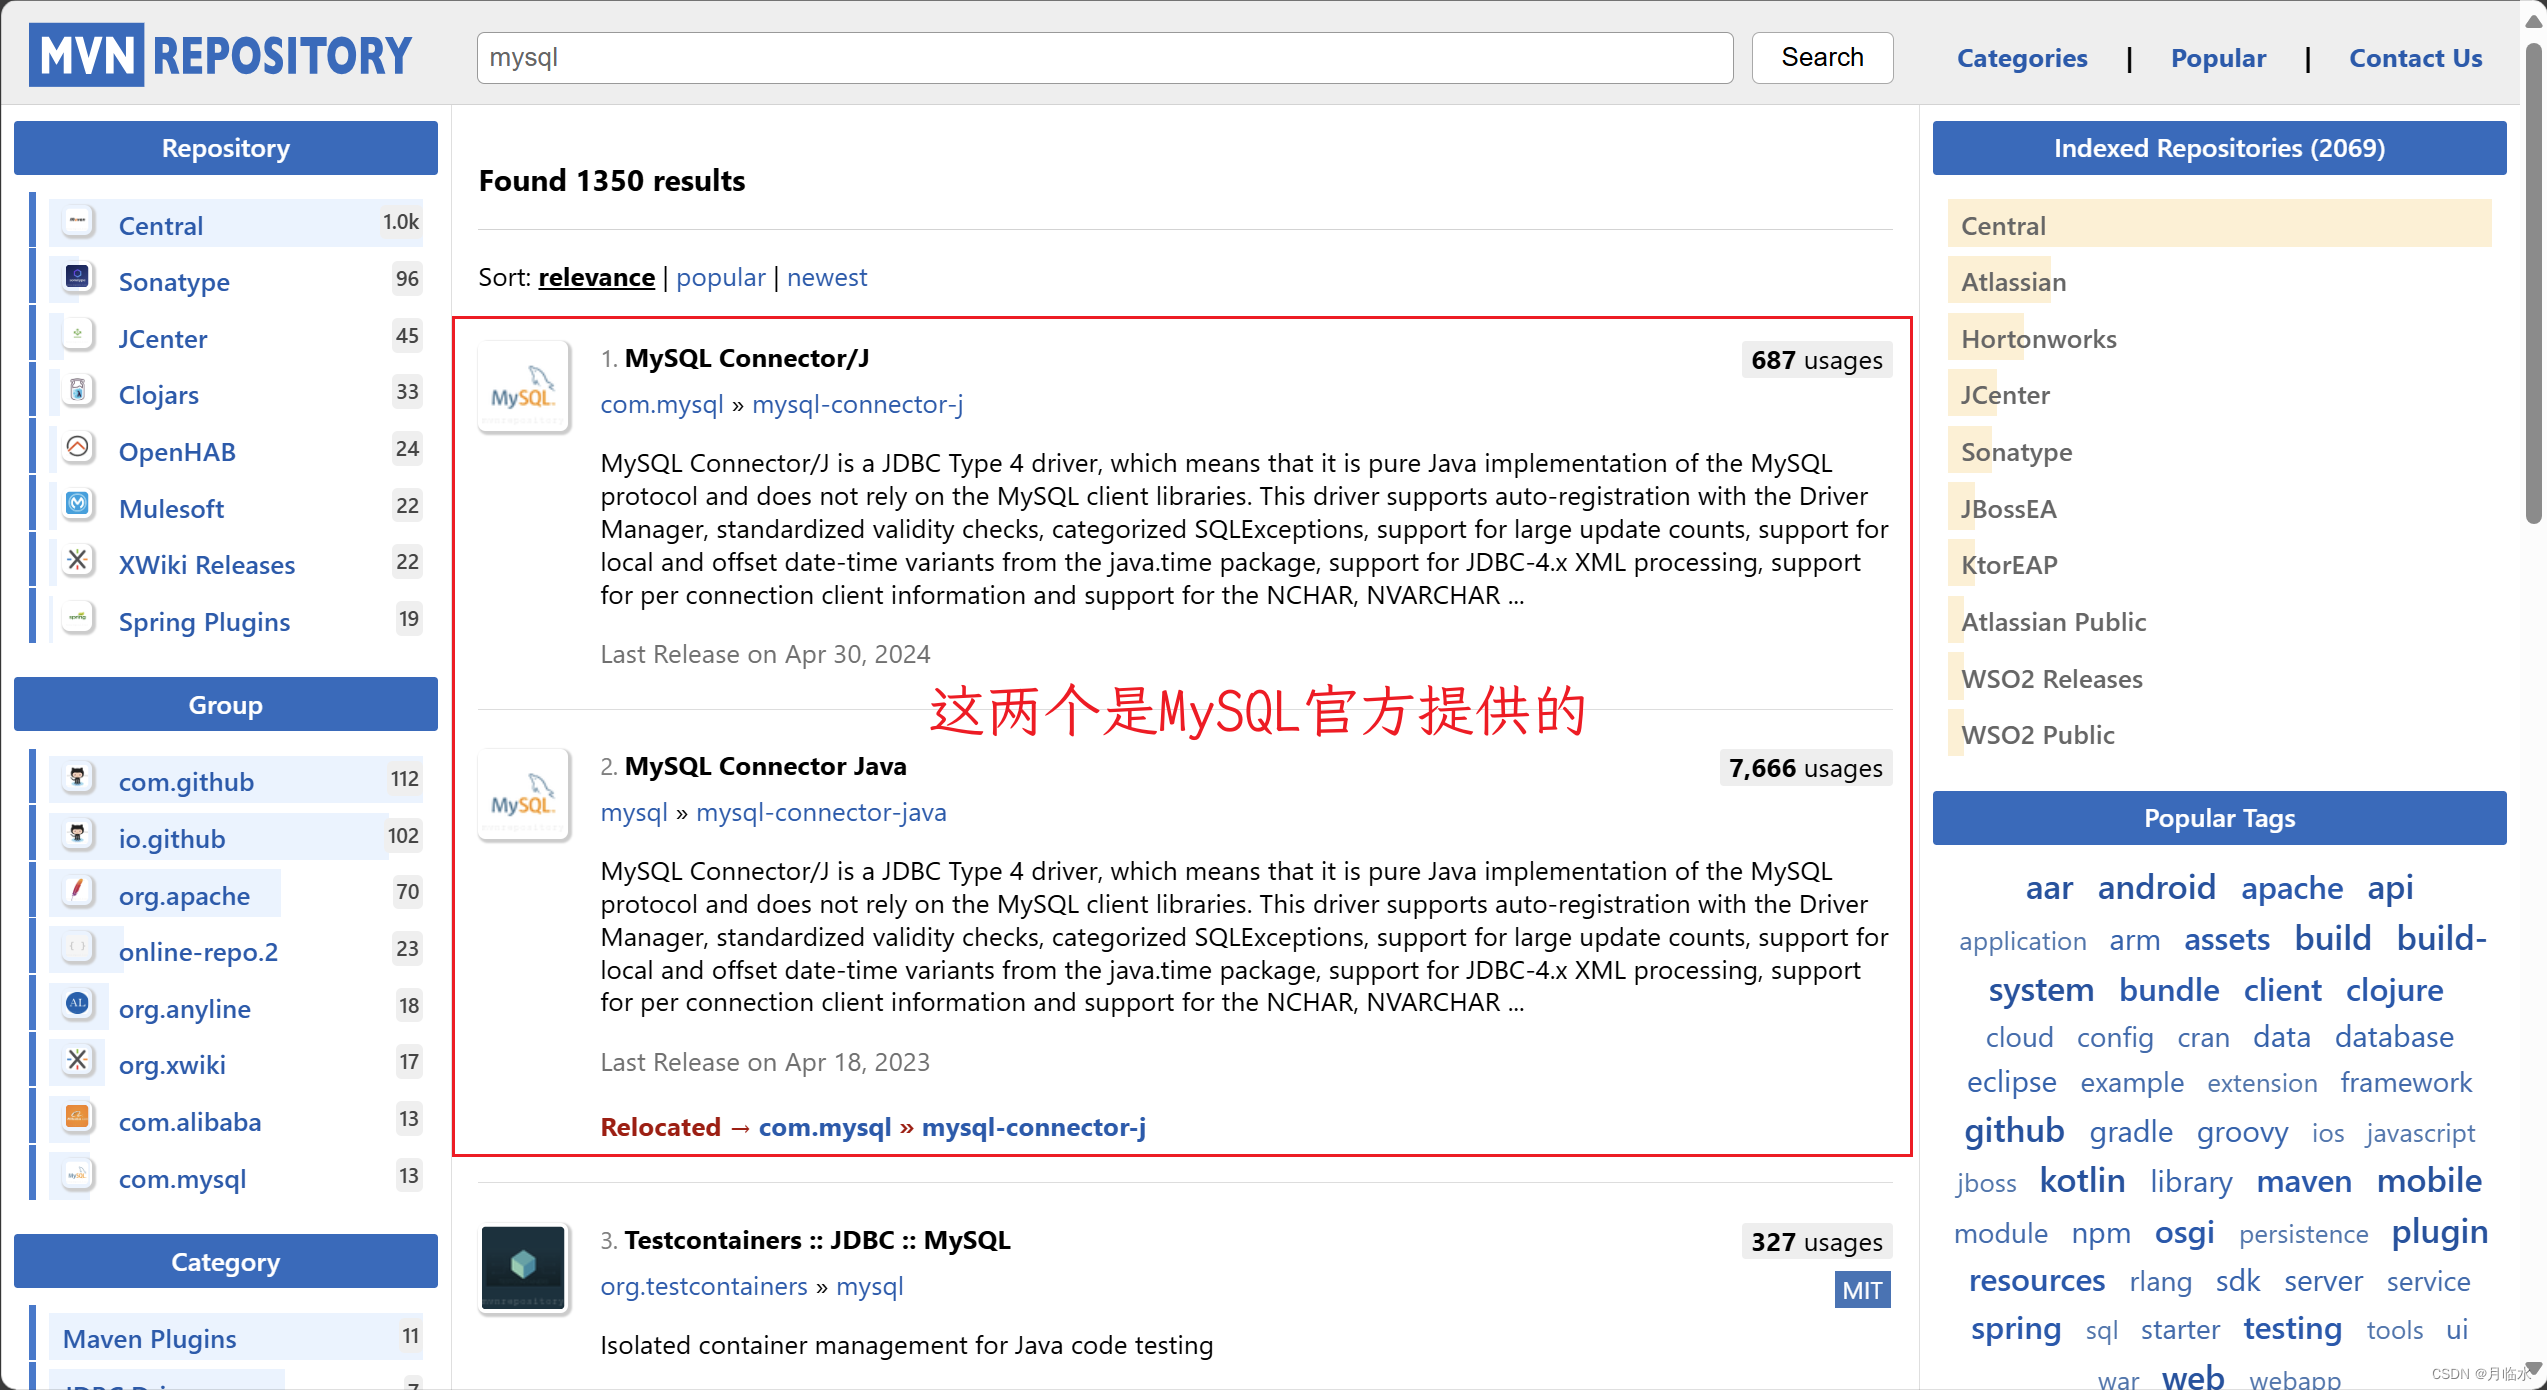Open the com.mysql group link
Viewport: 2547px width, 1390px height.
point(662,404)
